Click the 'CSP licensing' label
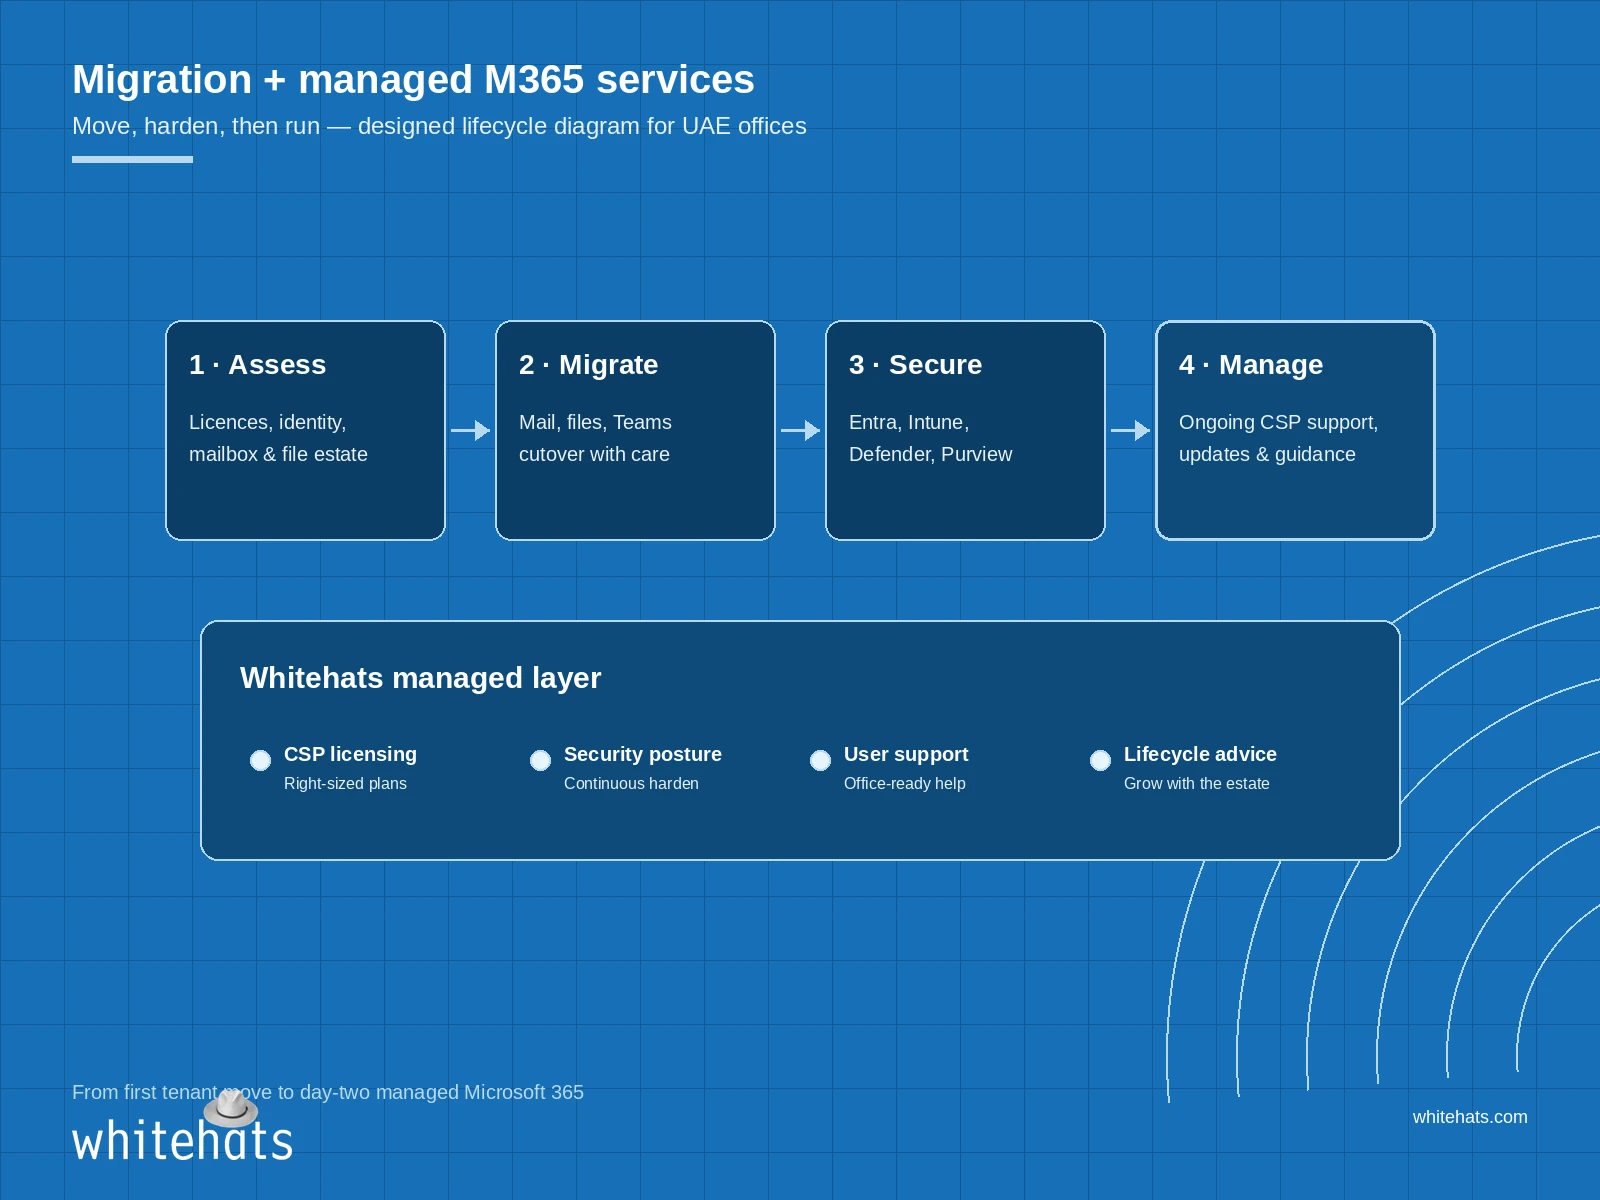1600x1200 pixels. pos(350,754)
